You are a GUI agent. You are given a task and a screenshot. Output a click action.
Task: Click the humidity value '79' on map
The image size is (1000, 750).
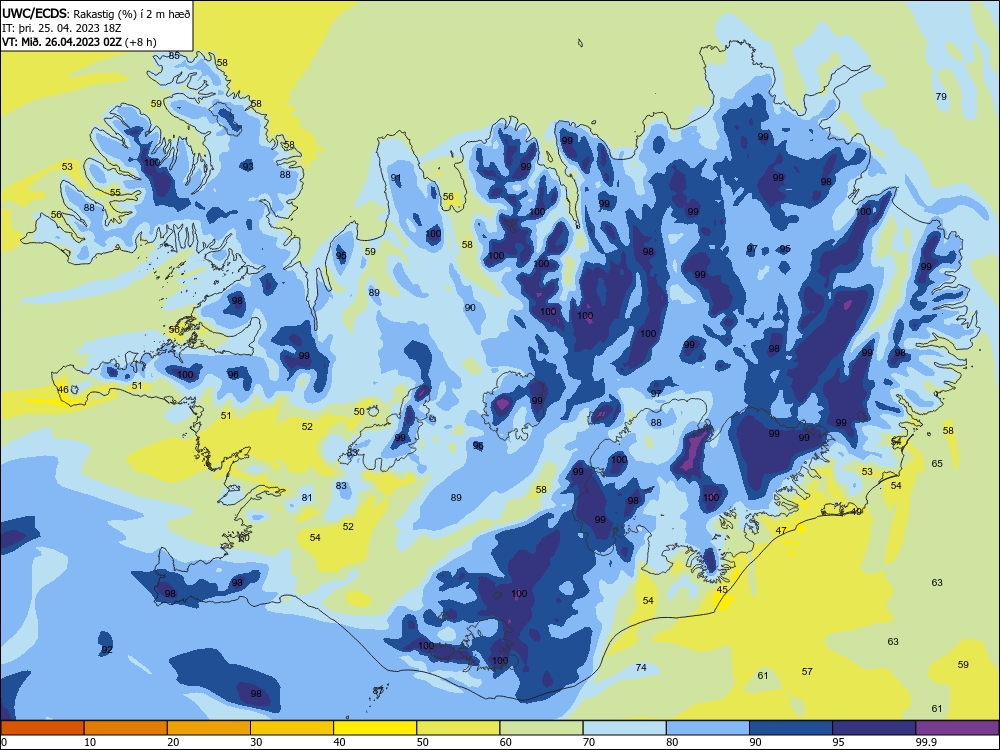(941, 96)
